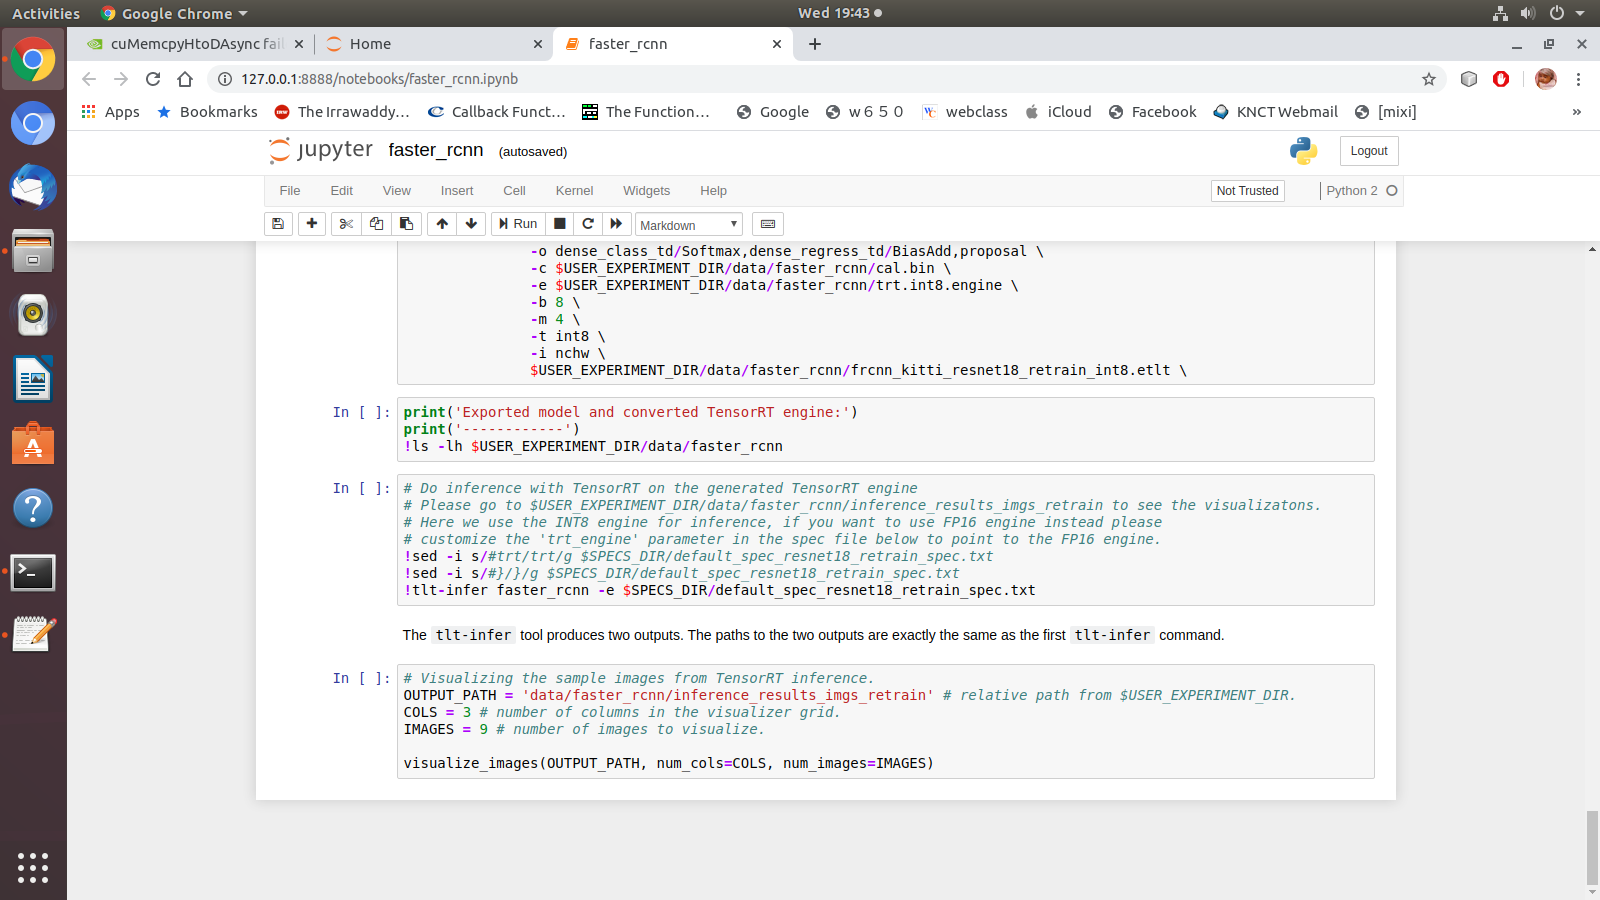This screenshot has width=1600, height=900.
Task: Click the Logout button
Action: coord(1368,150)
